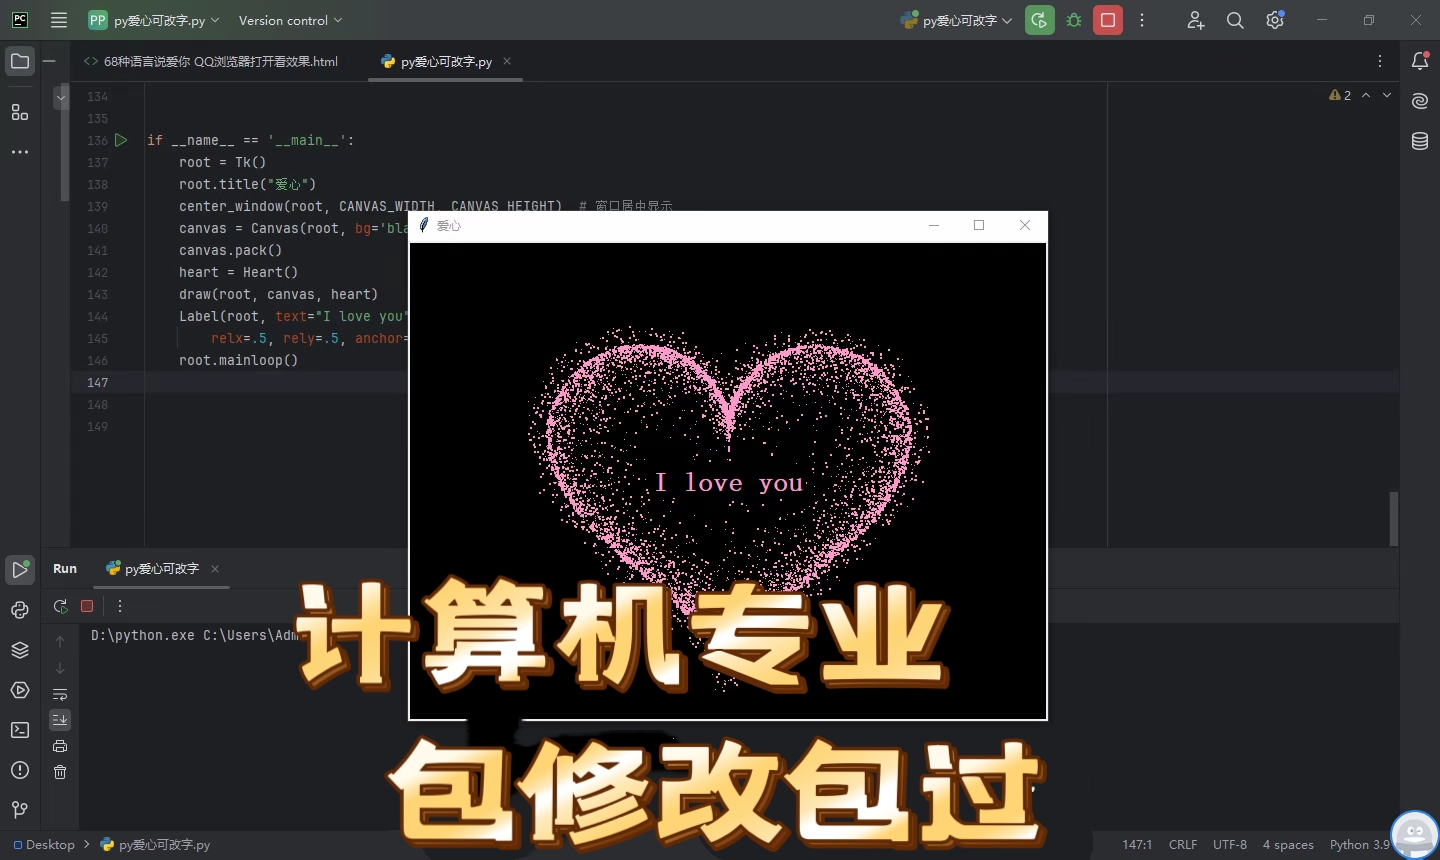Open the main menu via hamburger icon
This screenshot has width=1440, height=860.
pos(59,20)
